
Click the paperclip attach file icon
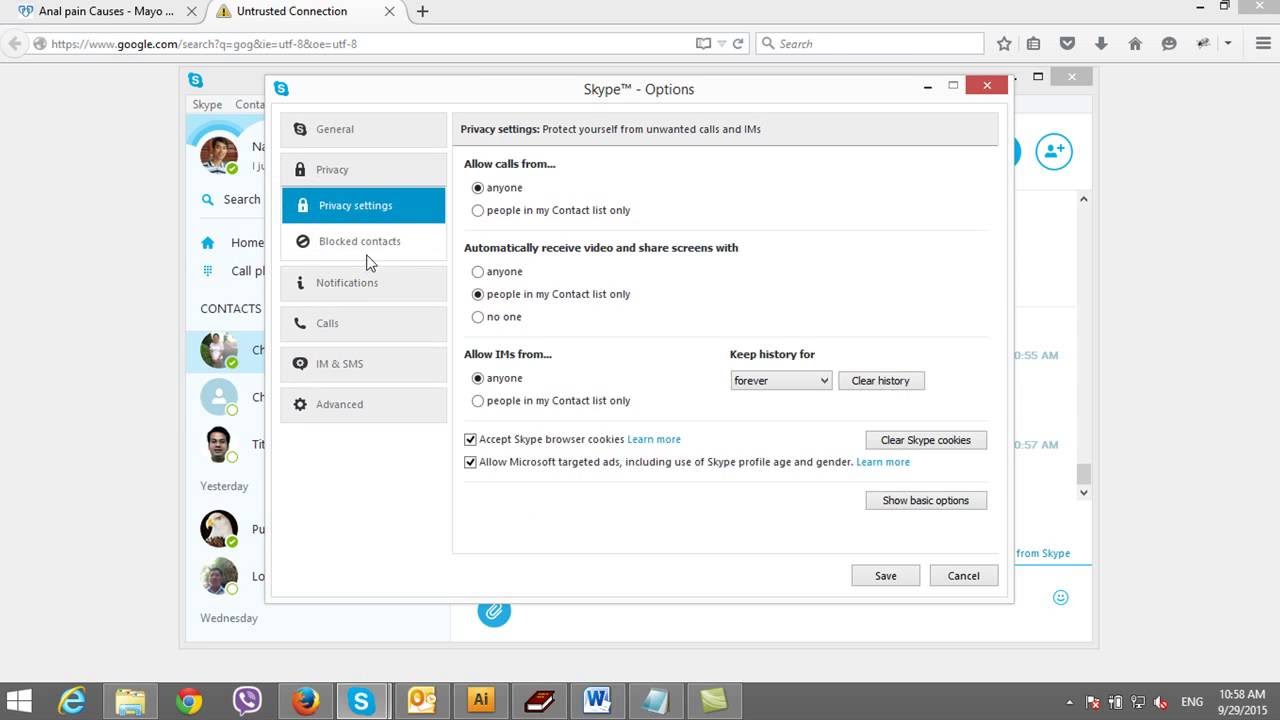tap(493, 611)
